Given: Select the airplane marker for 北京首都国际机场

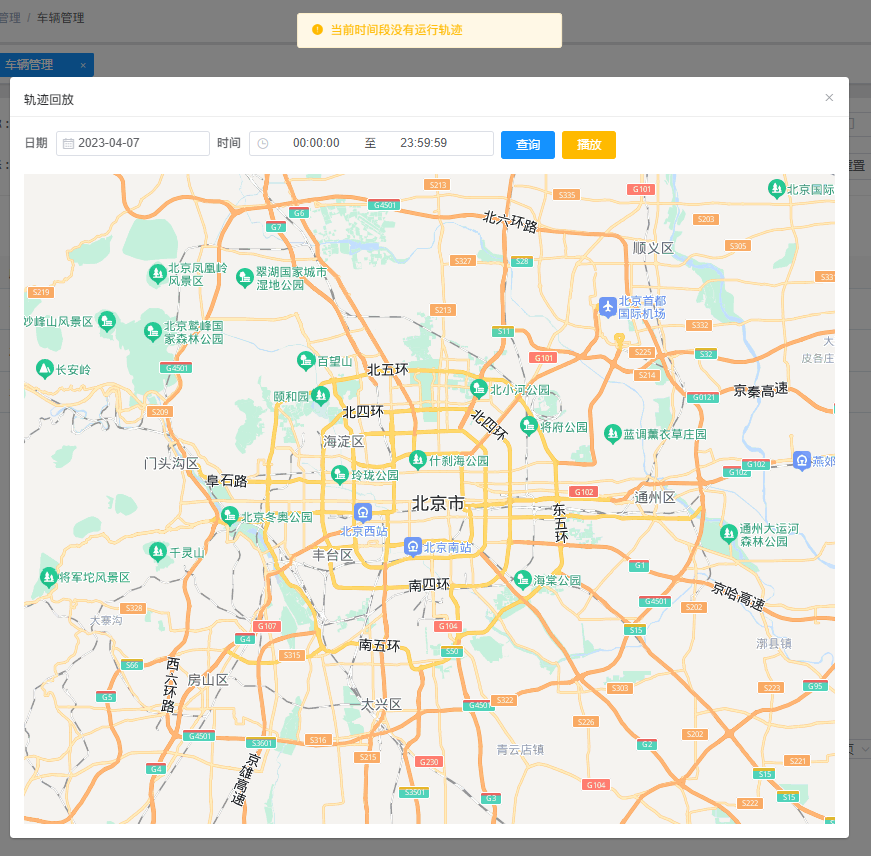Looking at the screenshot, I should point(607,307).
